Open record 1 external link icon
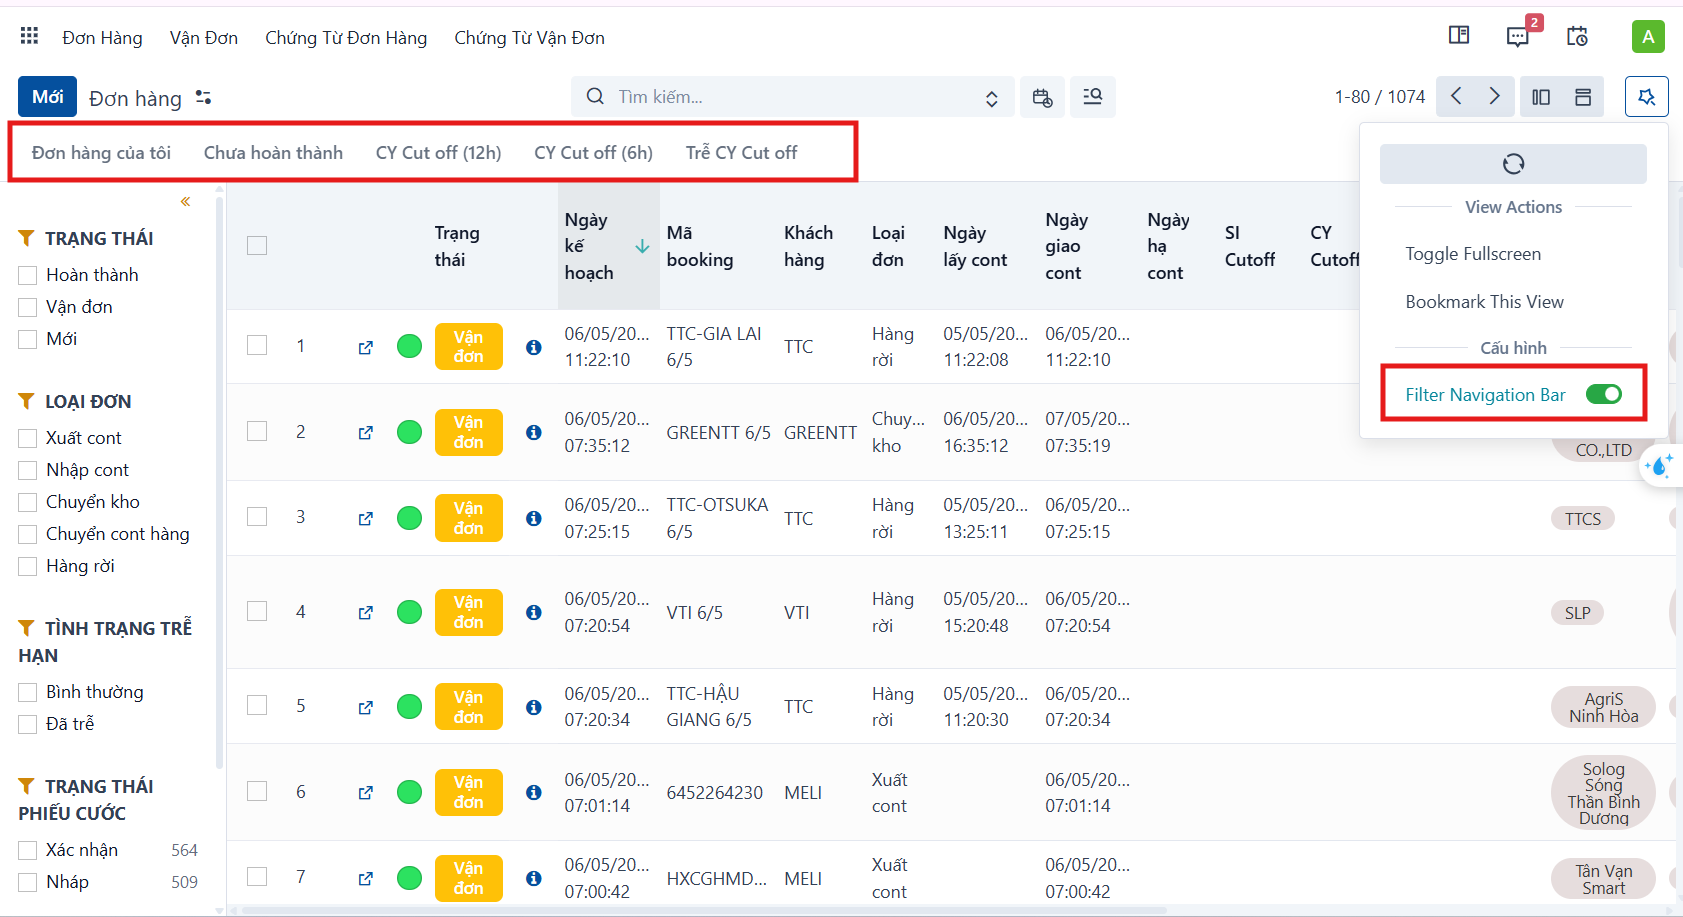The height and width of the screenshot is (917, 1683). tap(366, 347)
